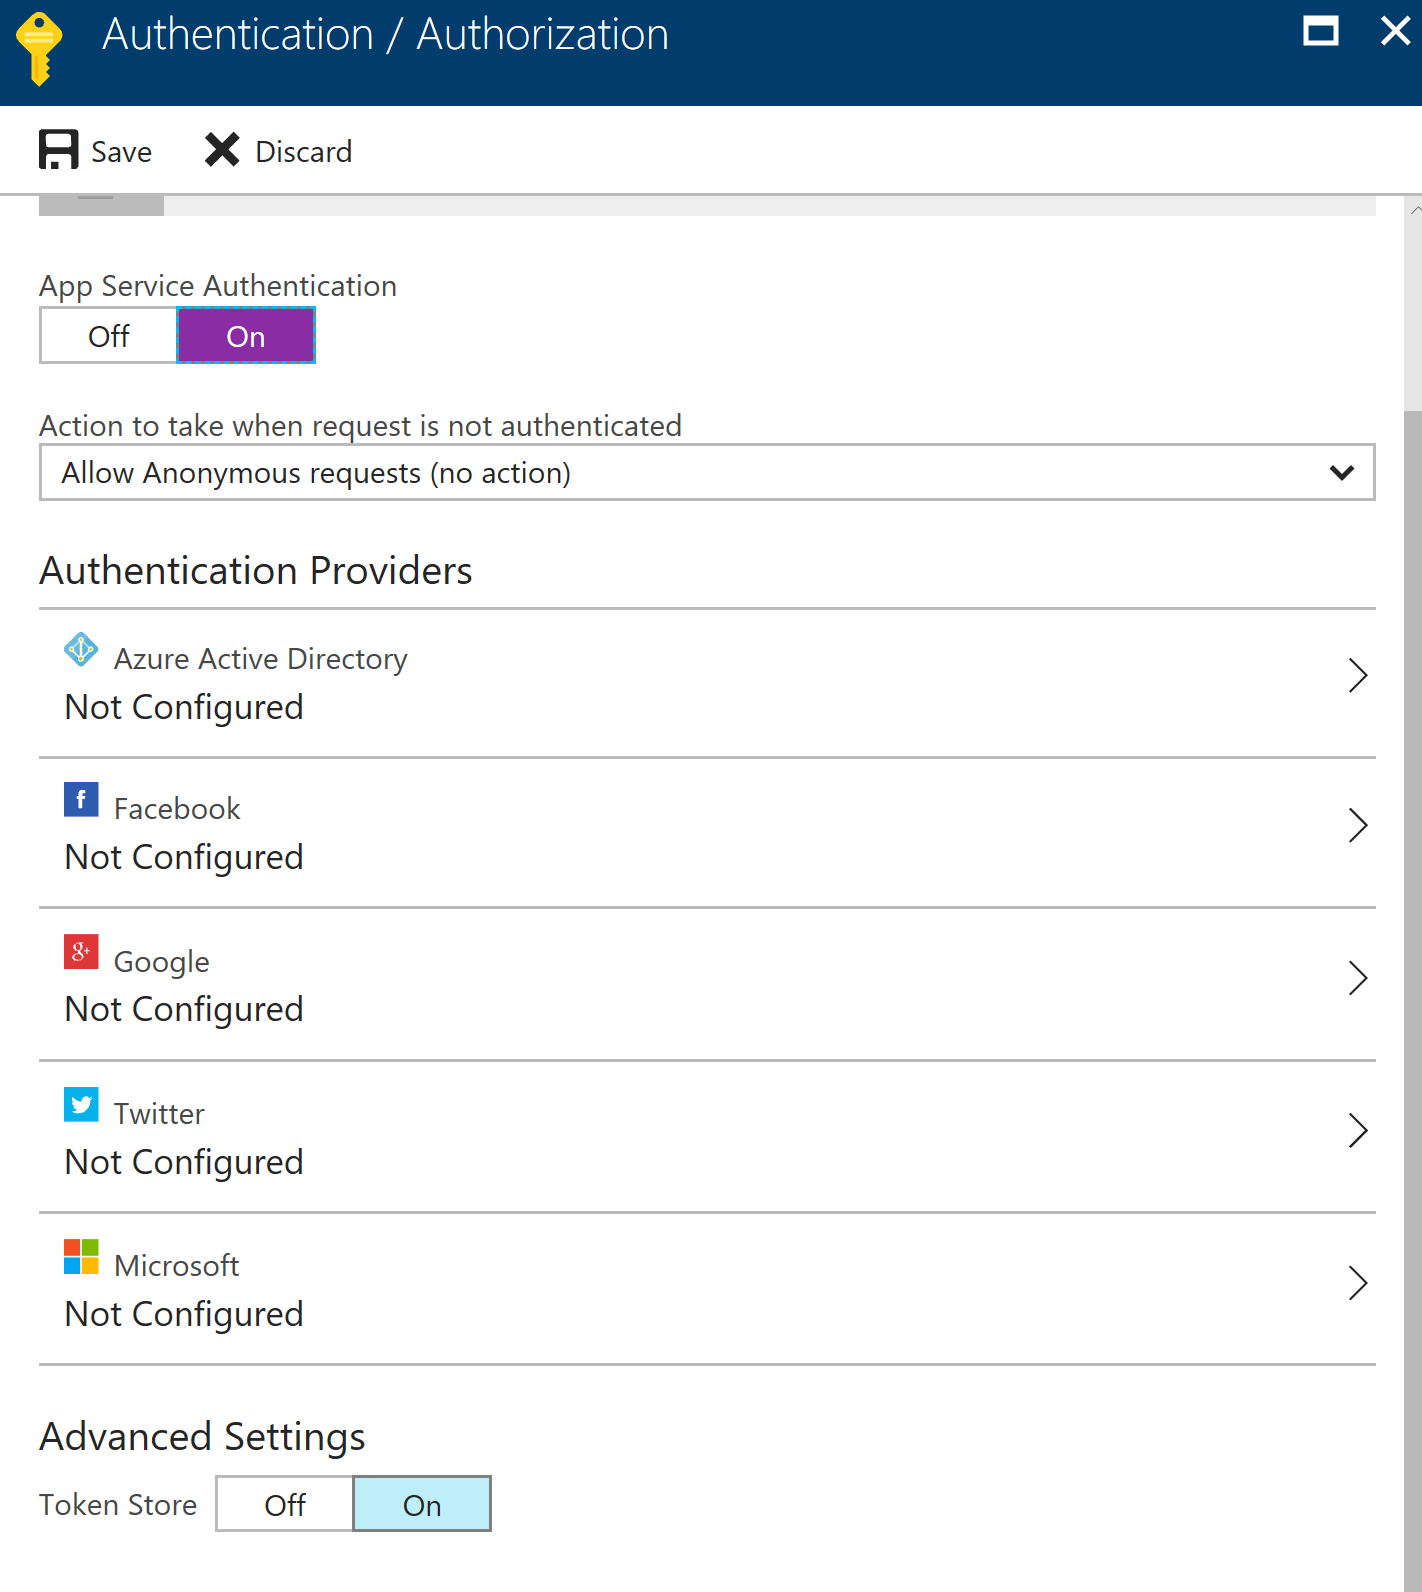
Task: Click Not Configured under Microsoft
Action: pos(184,1315)
